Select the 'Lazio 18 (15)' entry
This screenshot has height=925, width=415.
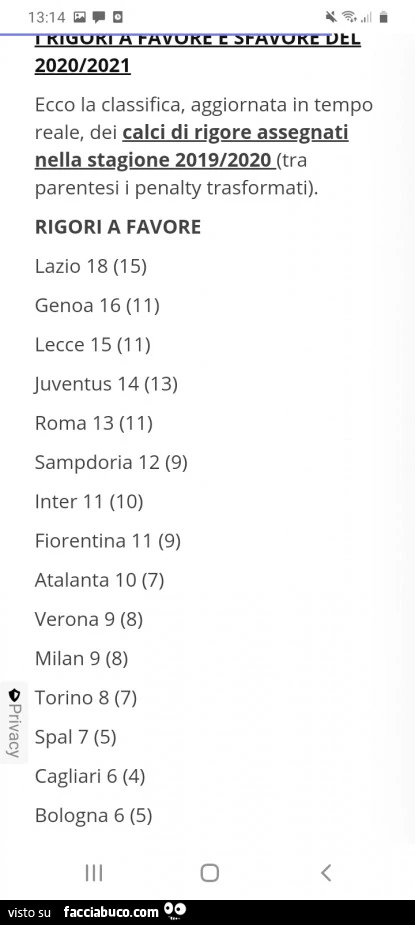tap(91, 267)
